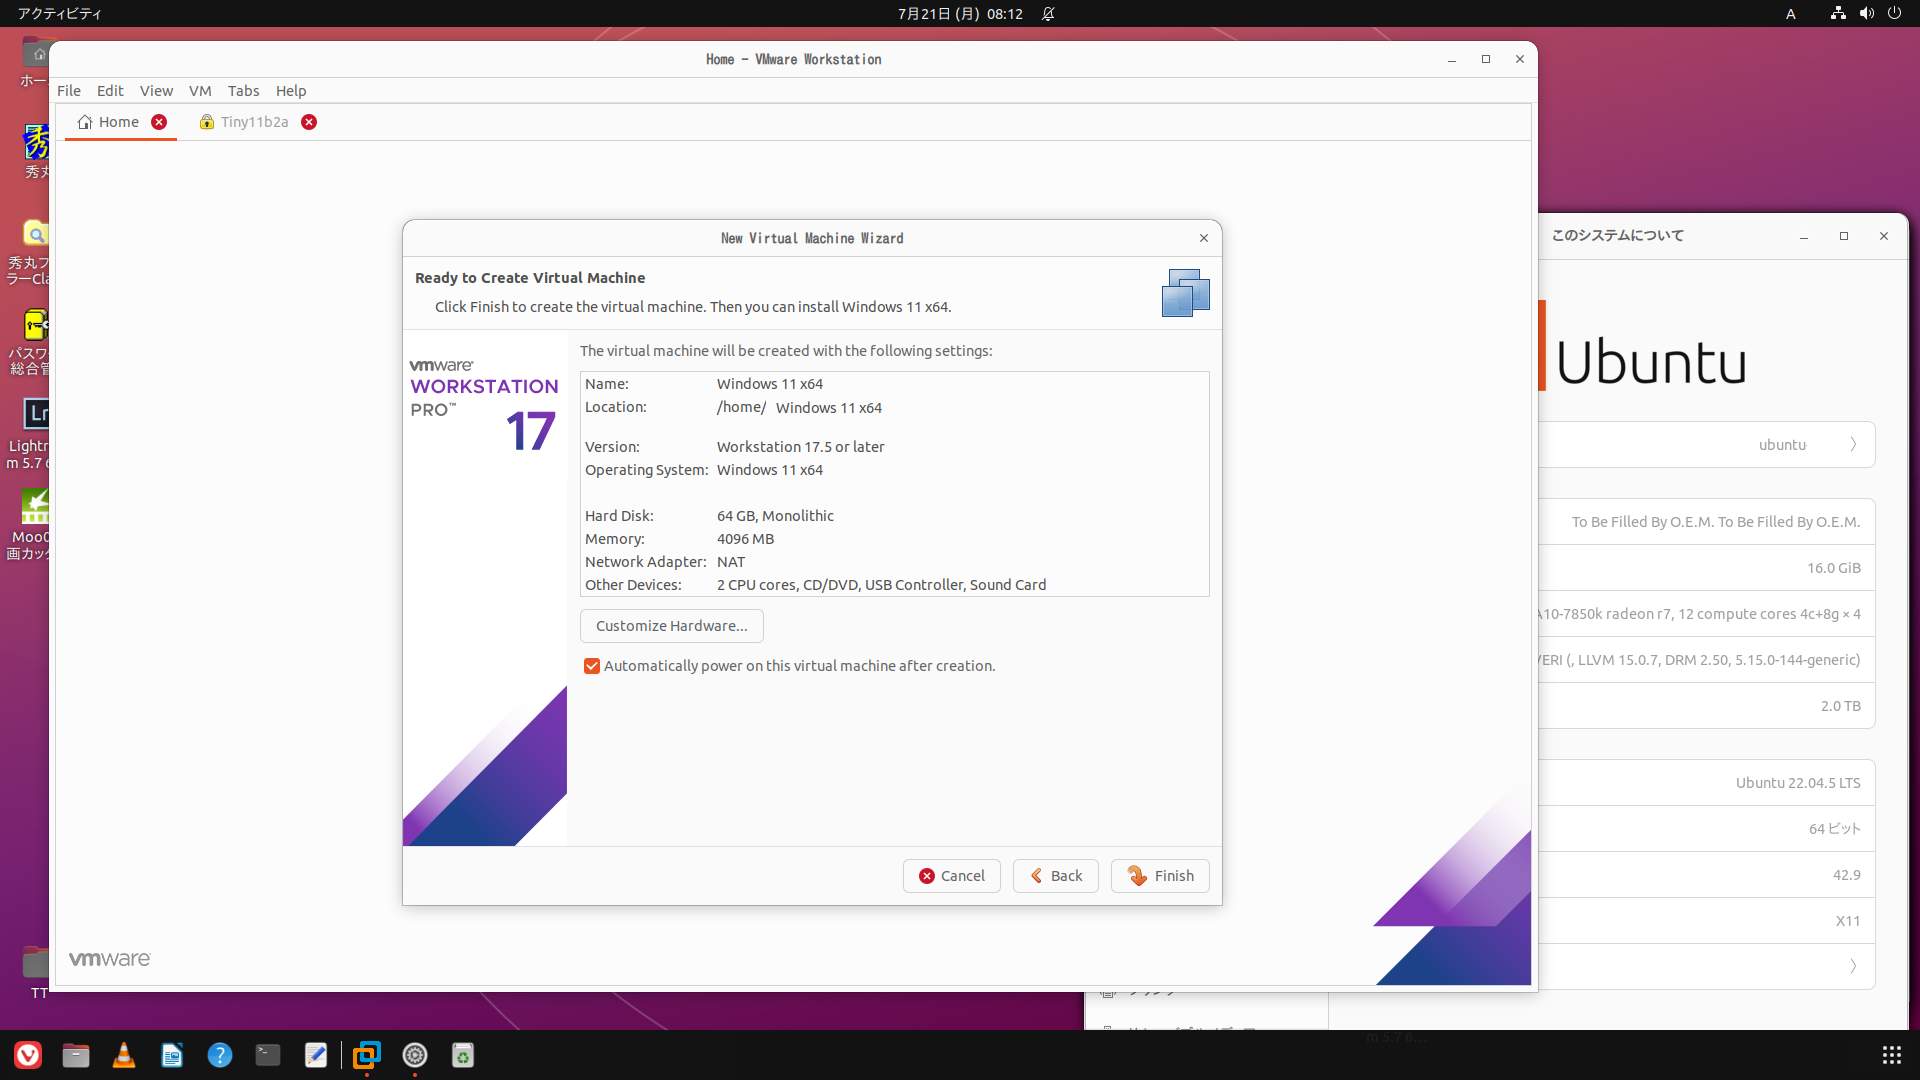Viewport: 1920px width, 1080px height.
Task: Click X11 windowing system value
Action: (x=1848, y=921)
